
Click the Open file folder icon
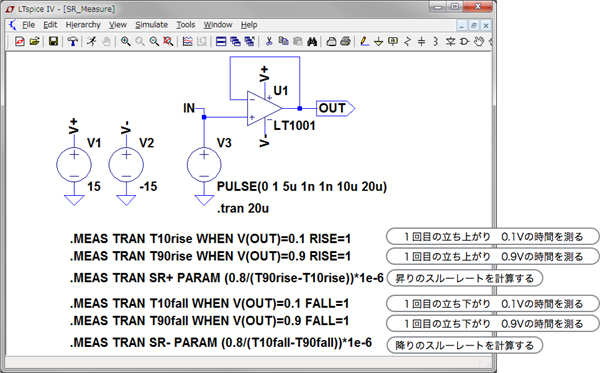tap(34, 41)
